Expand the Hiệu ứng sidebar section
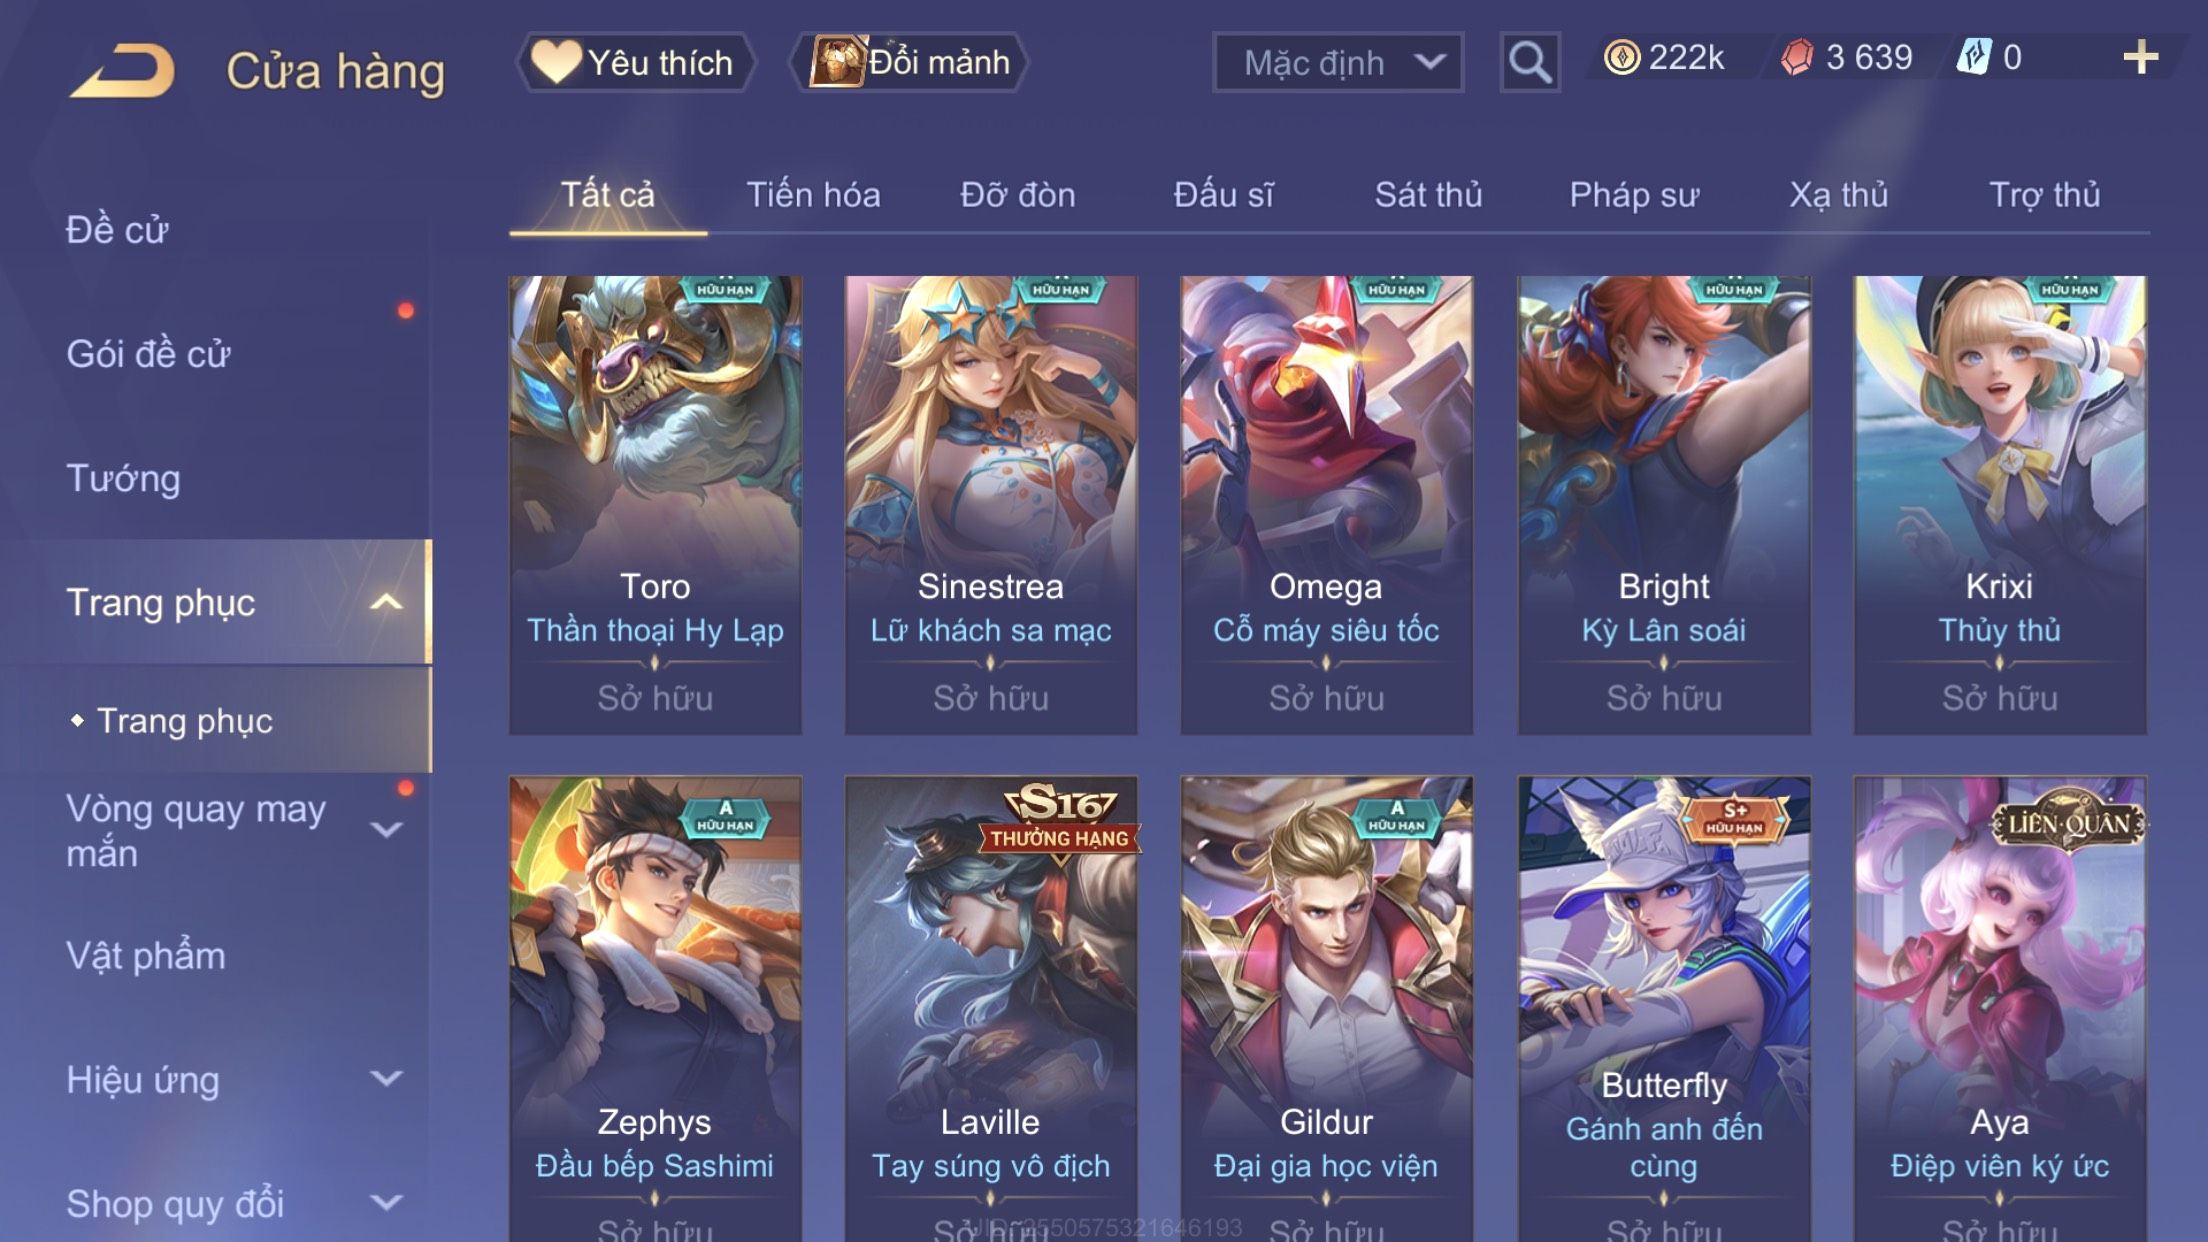Viewport: 2208px width, 1242px height. pyautogui.click(x=386, y=1079)
